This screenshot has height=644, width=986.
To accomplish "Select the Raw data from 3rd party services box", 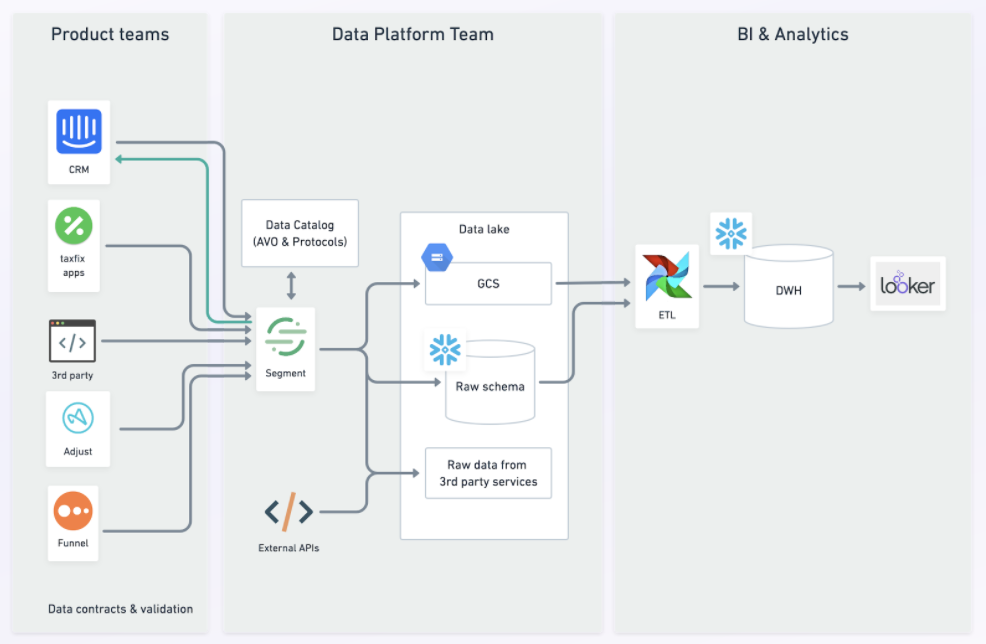I will click(489, 473).
